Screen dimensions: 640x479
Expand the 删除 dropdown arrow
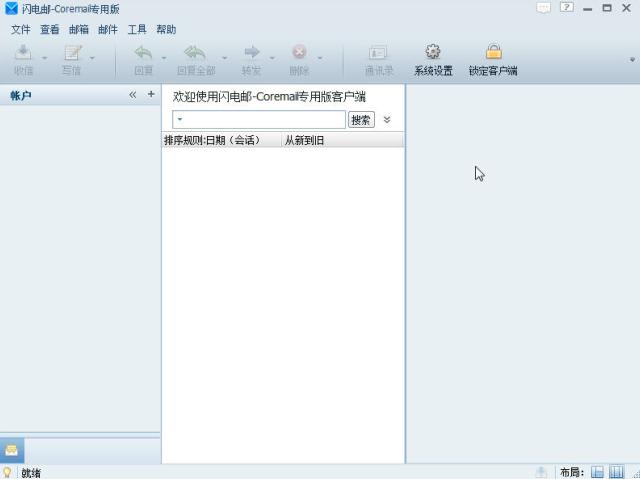[320, 58]
